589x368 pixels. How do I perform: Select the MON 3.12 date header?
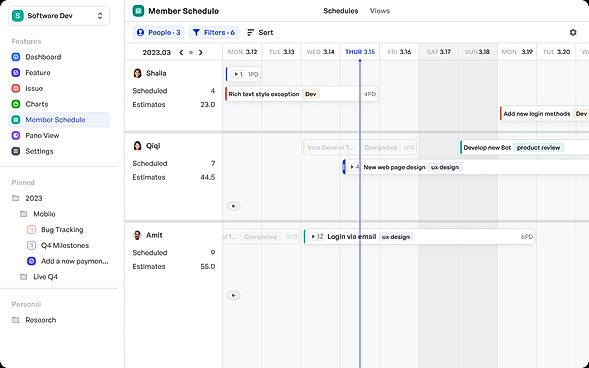242,52
